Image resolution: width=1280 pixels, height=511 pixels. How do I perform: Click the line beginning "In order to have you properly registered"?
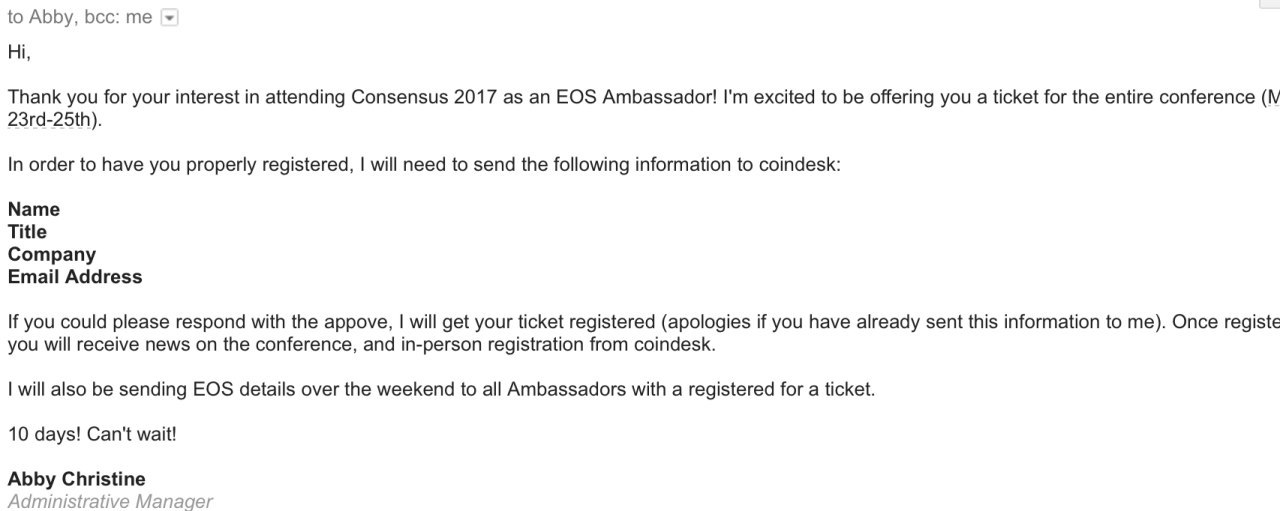click(200, 165)
